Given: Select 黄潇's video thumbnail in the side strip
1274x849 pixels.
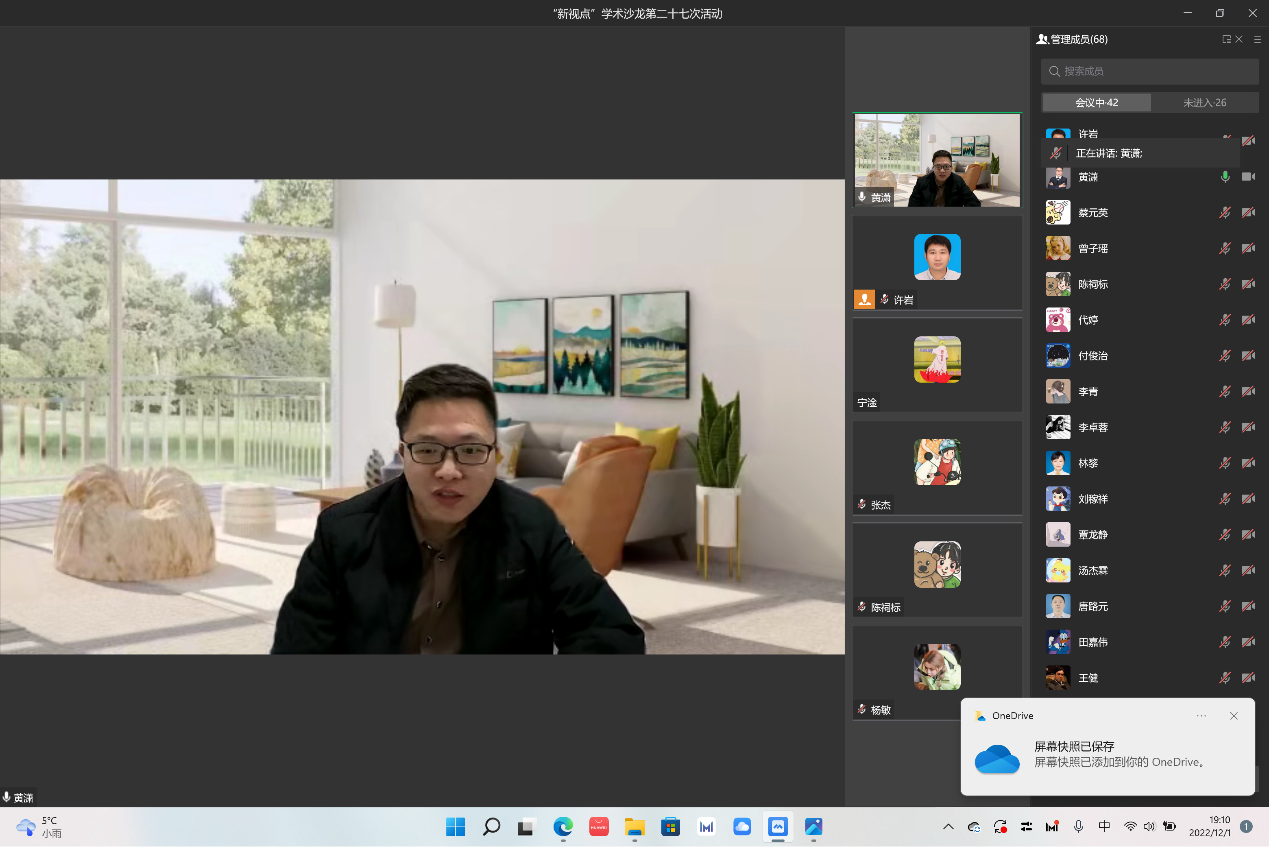Looking at the screenshot, I should 936,160.
